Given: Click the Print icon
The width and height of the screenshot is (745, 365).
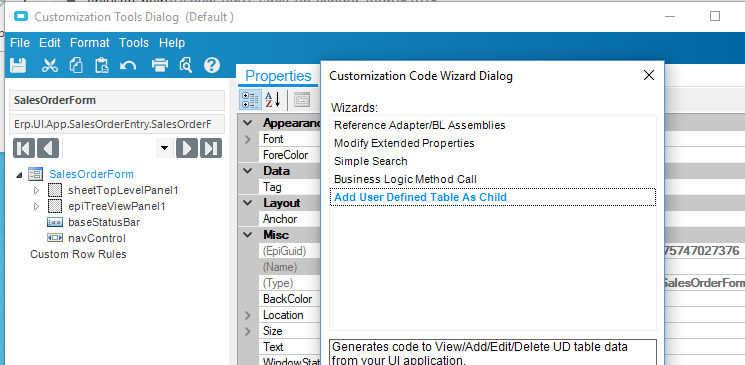Looking at the screenshot, I should [160, 65].
